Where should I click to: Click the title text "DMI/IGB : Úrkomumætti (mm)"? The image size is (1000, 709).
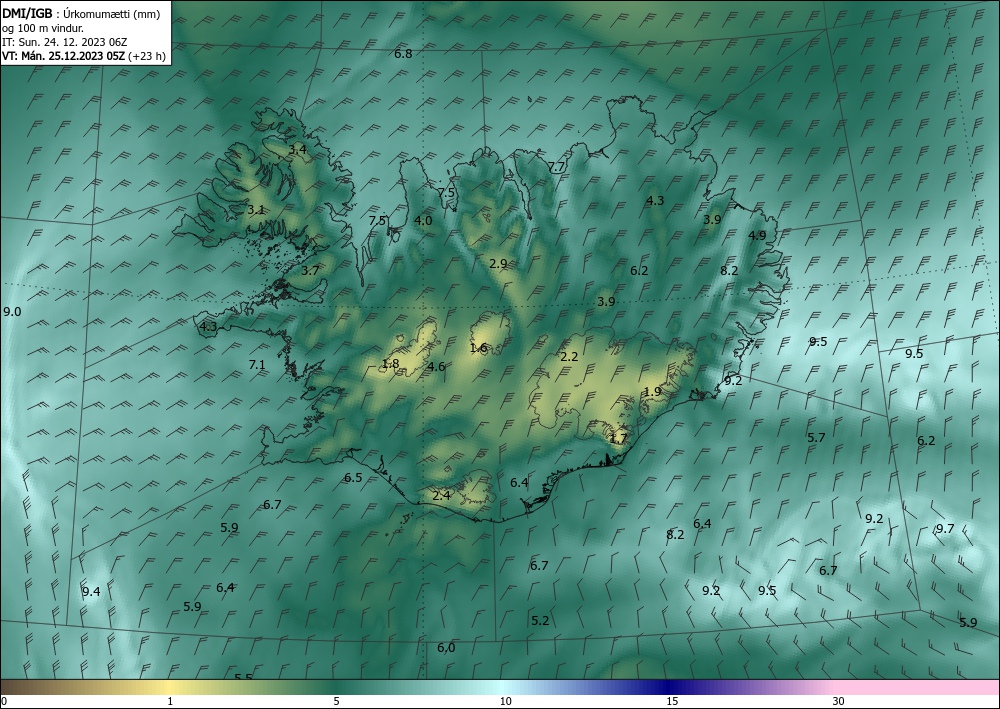click(81, 14)
